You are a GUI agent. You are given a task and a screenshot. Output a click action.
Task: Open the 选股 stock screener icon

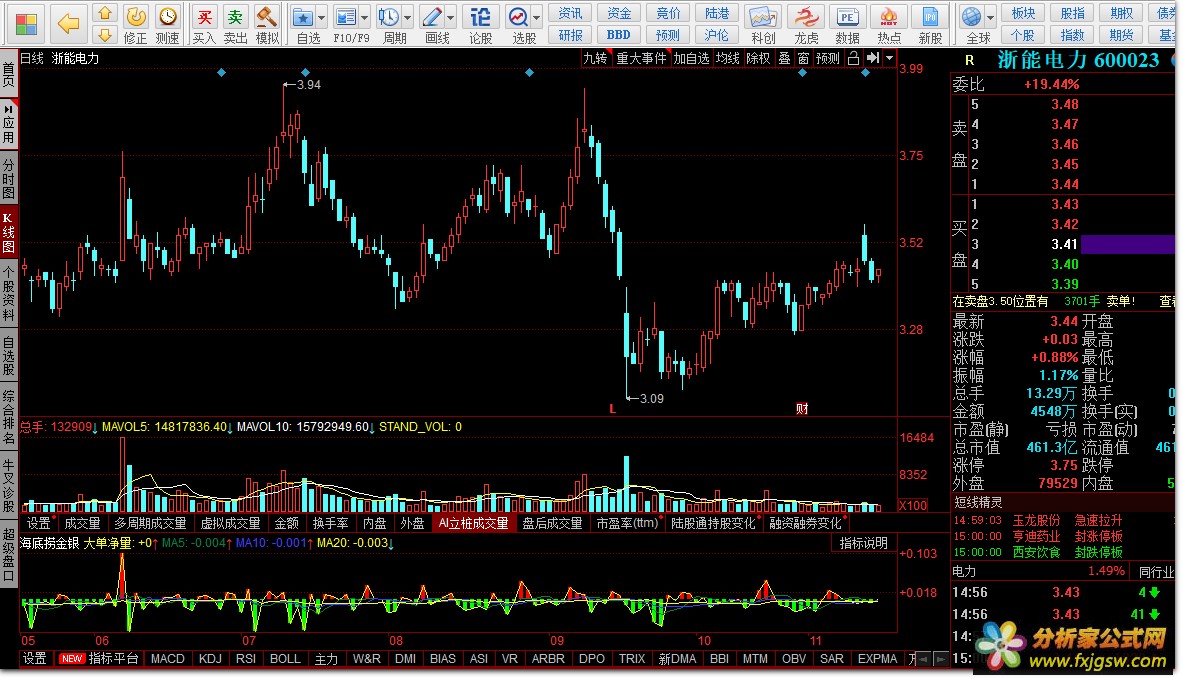click(518, 17)
